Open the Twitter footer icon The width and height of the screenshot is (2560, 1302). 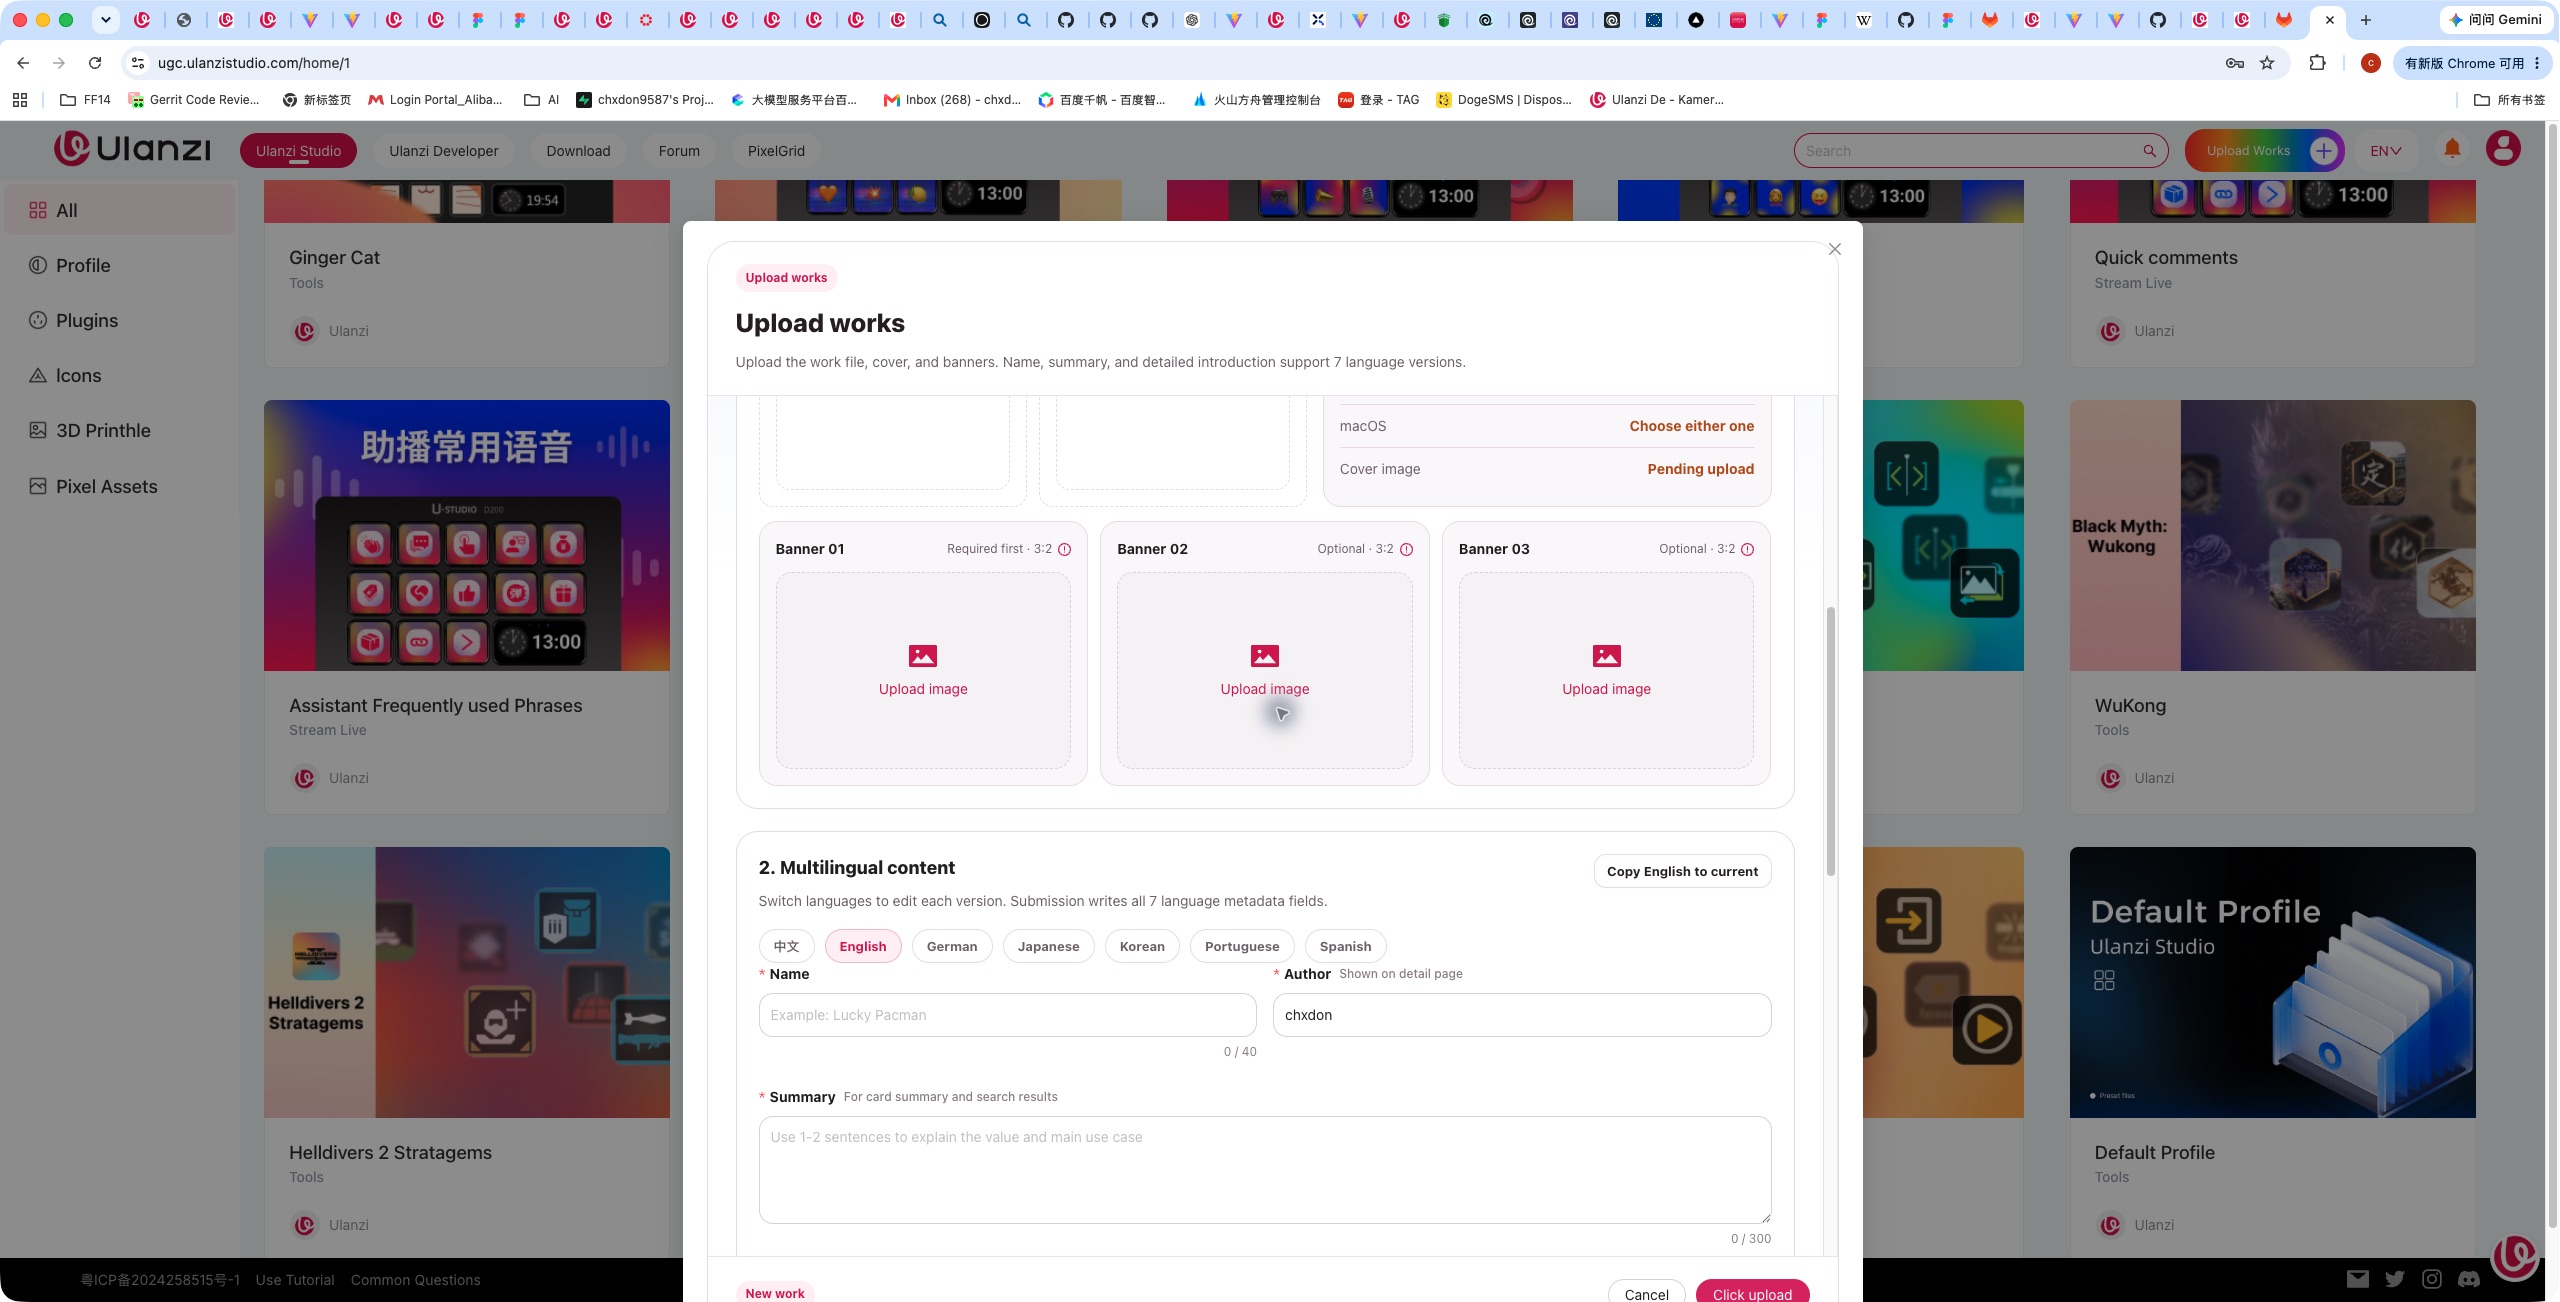[2395, 1279]
